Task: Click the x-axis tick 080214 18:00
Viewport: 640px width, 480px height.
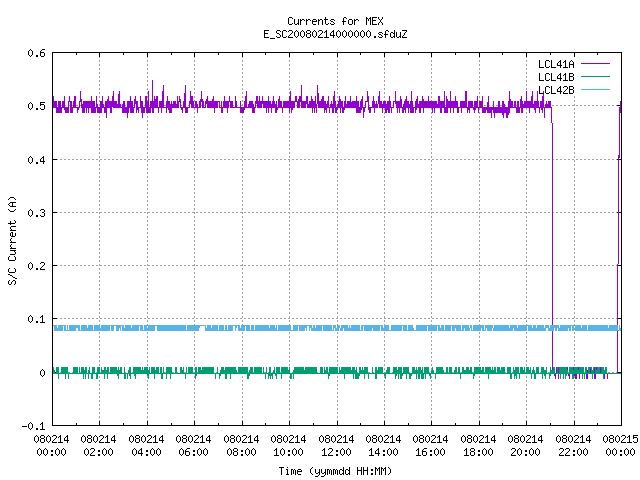Action: [478, 446]
